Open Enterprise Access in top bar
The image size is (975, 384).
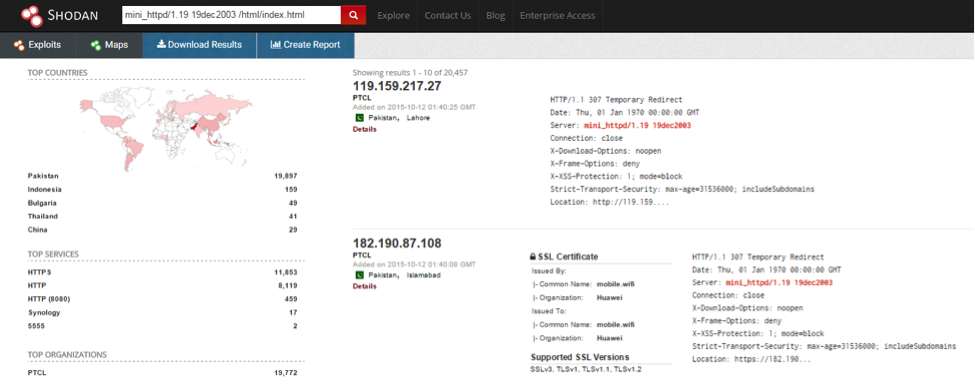coord(557,16)
